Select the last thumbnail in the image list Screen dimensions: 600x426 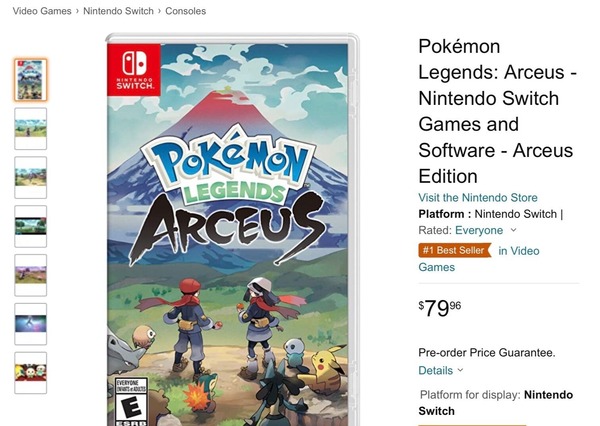click(x=30, y=373)
